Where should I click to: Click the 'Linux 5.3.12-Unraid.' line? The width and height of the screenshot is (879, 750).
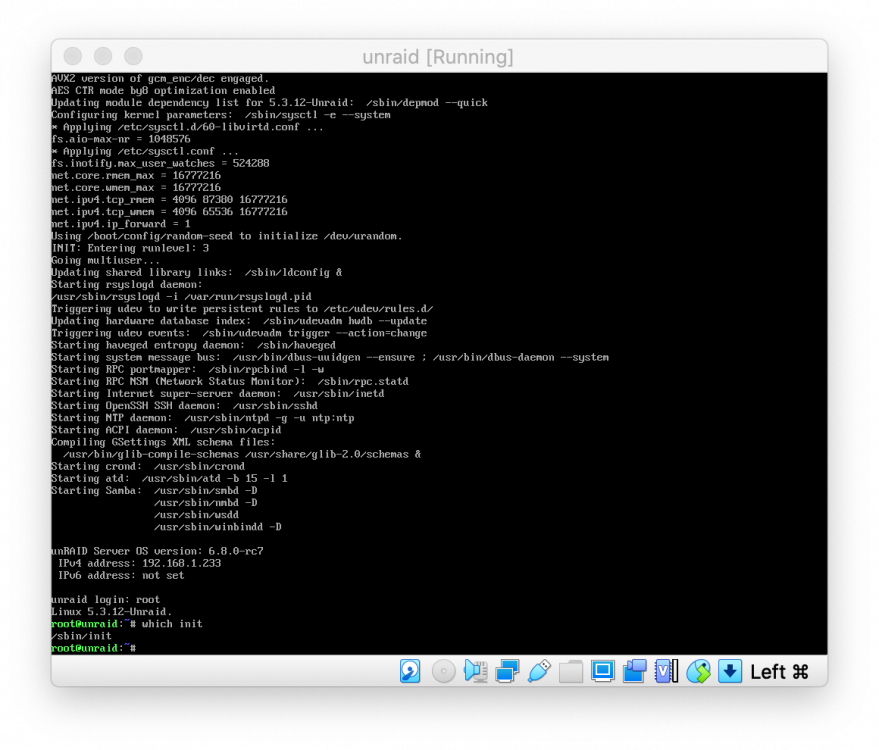(112, 612)
